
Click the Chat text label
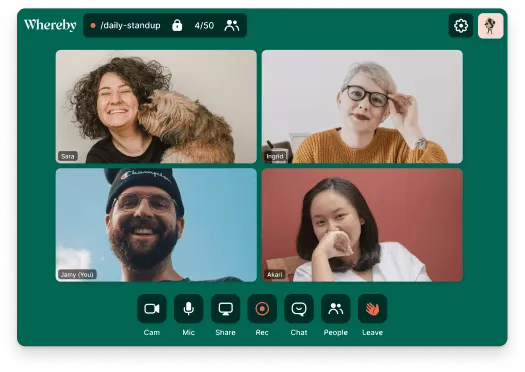[x=299, y=332]
